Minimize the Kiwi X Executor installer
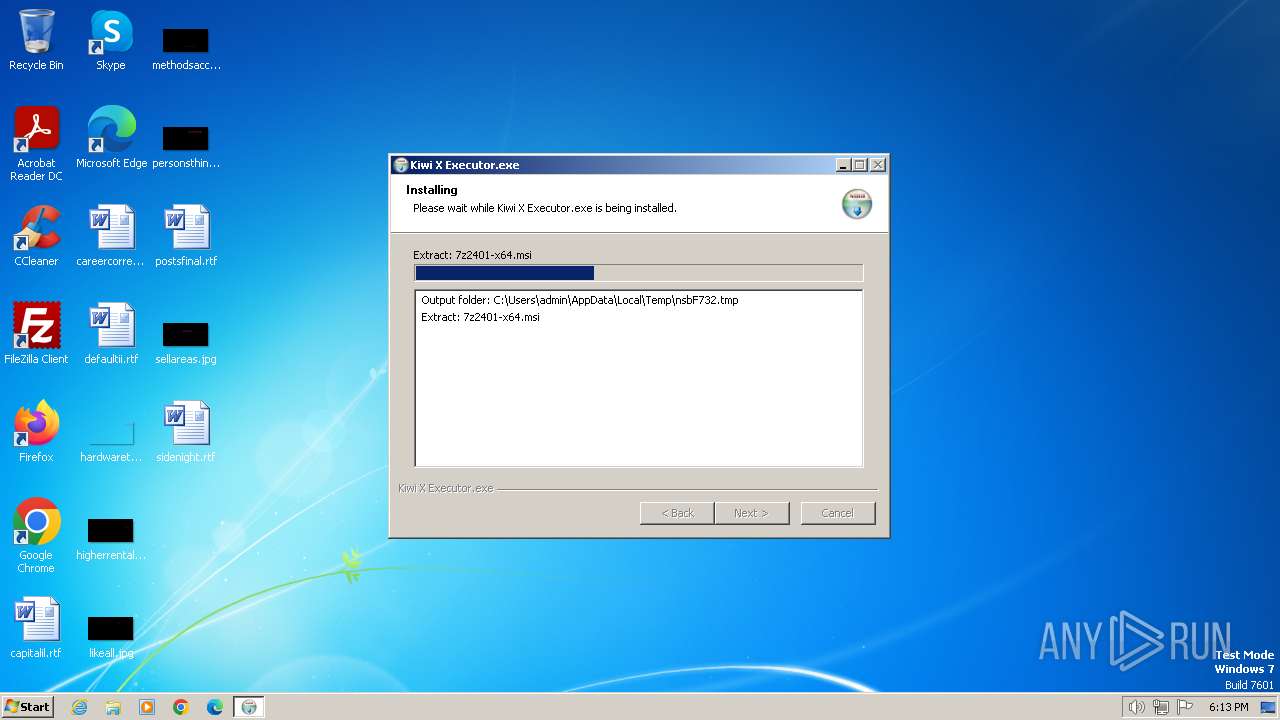The image size is (1280, 720). (843, 165)
